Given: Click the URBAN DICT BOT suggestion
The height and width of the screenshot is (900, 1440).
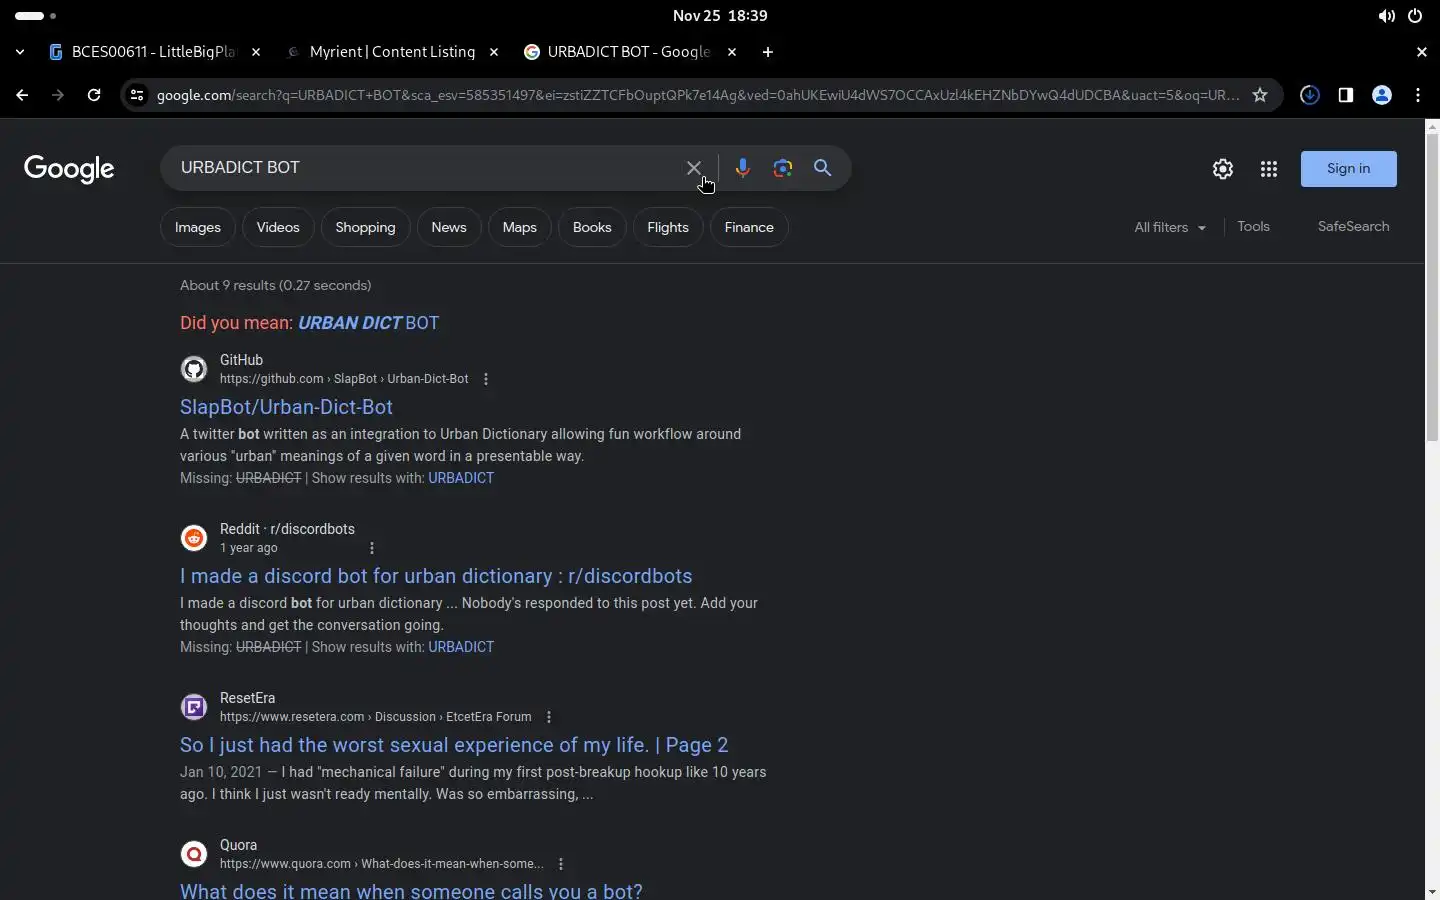Looking at the screenshot, I should [x=368, y=323].
